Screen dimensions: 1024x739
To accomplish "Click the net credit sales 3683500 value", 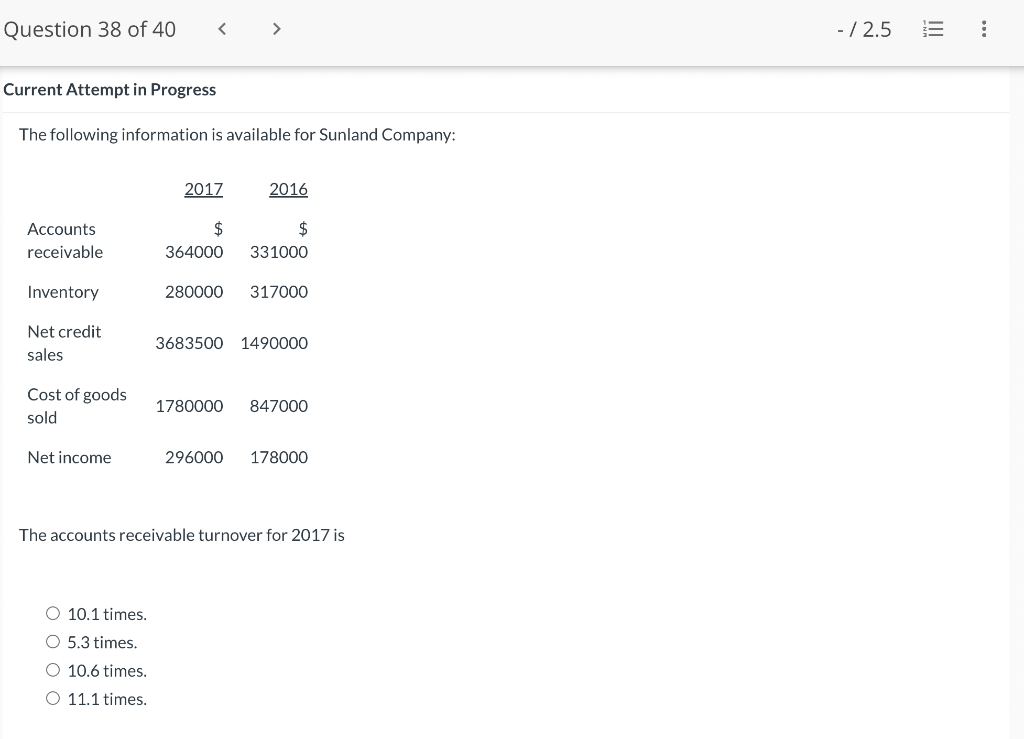I will [189, 343].
